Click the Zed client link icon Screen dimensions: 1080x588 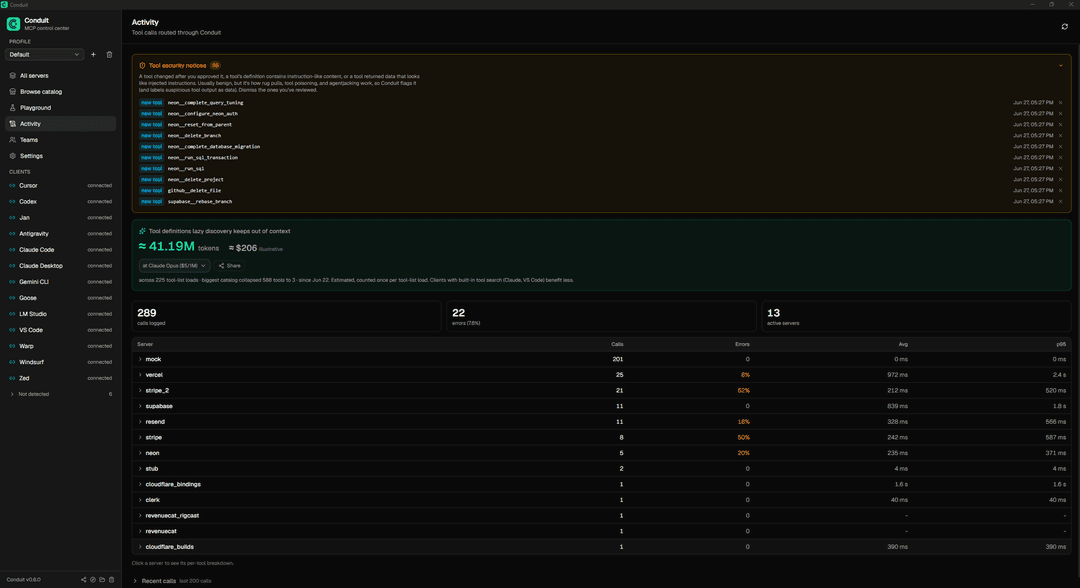pos(12,378)
